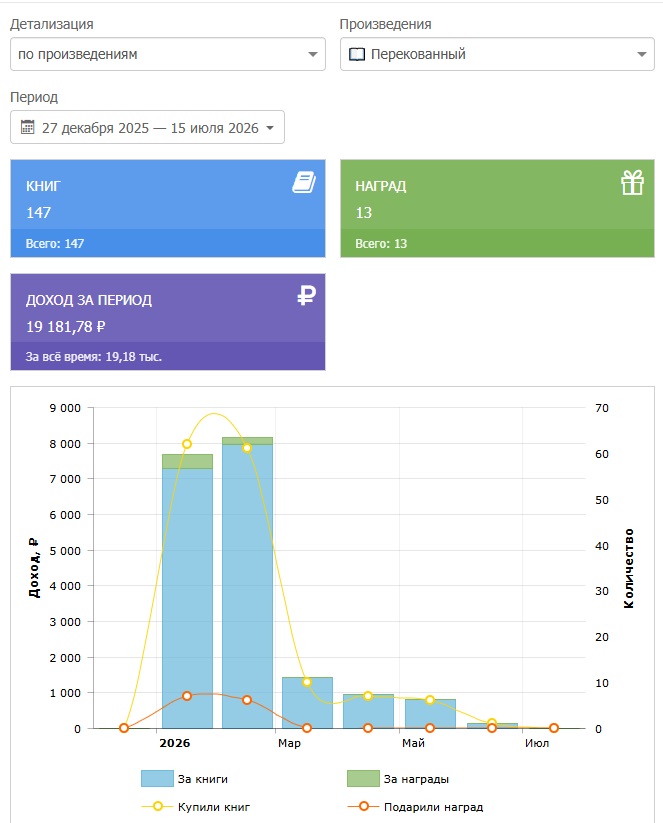Expand the Произведения dropdown arrow
Viewport: 663px width, 823px height.
pyautogui.click(x=641, y=54)
